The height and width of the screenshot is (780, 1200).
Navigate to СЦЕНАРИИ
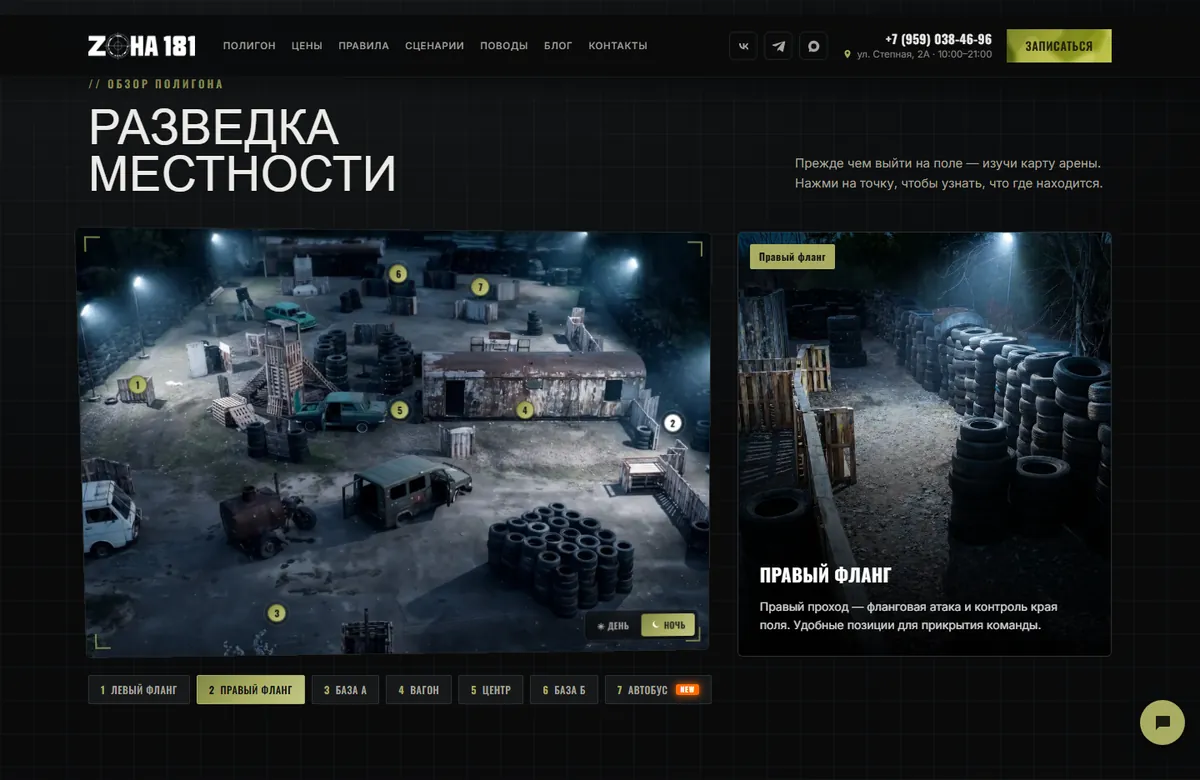tap(435, 46)
